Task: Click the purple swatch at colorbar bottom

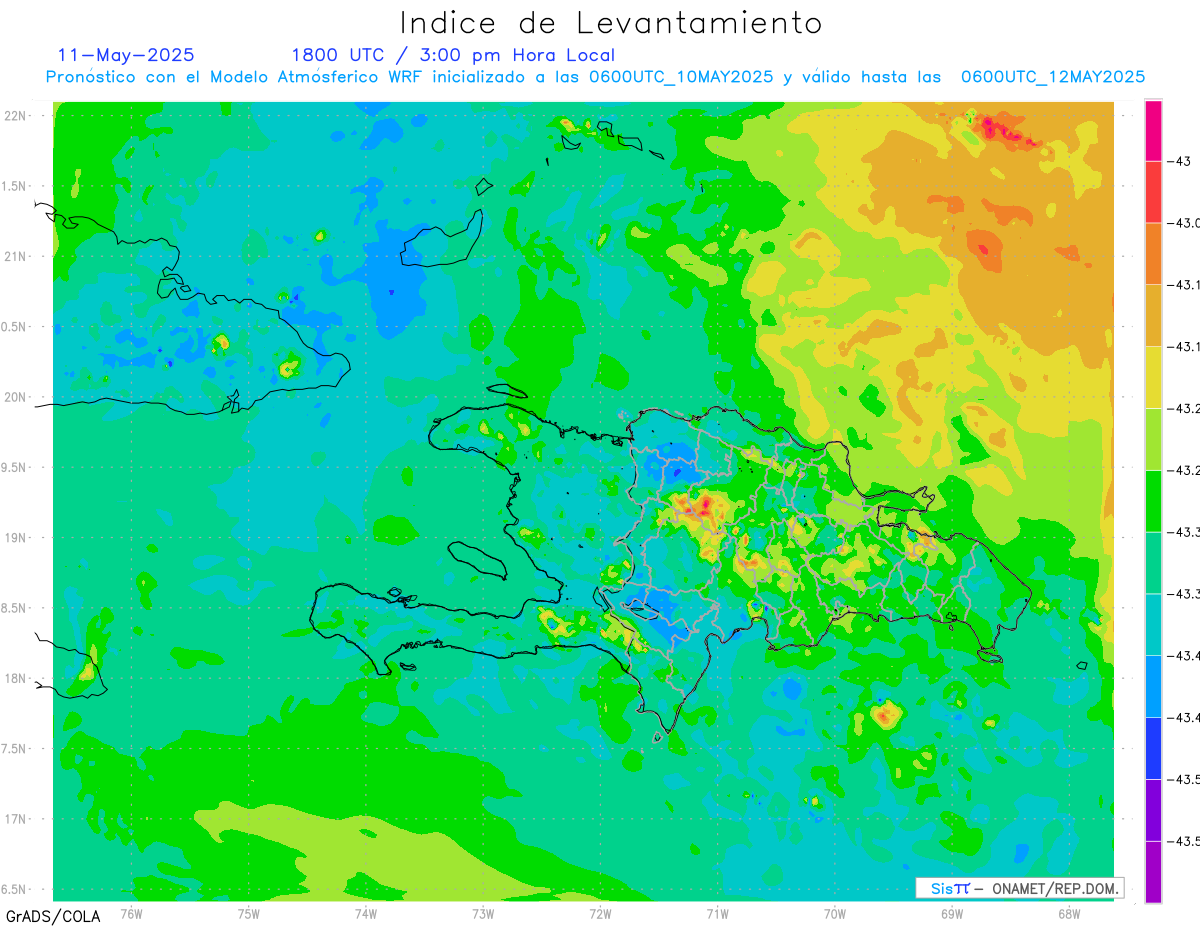Action: [1153, 872]
